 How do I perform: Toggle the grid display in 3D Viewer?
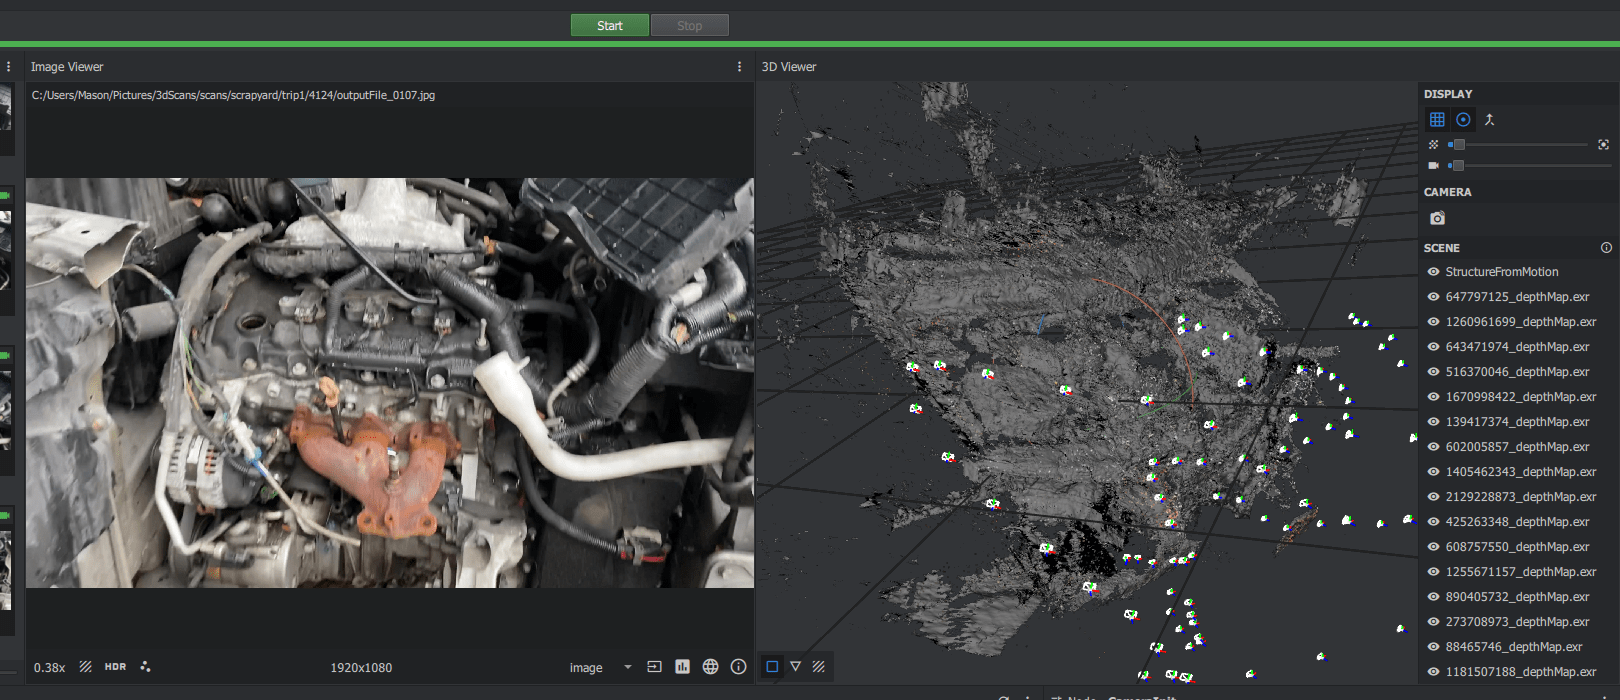[1437, 120]
